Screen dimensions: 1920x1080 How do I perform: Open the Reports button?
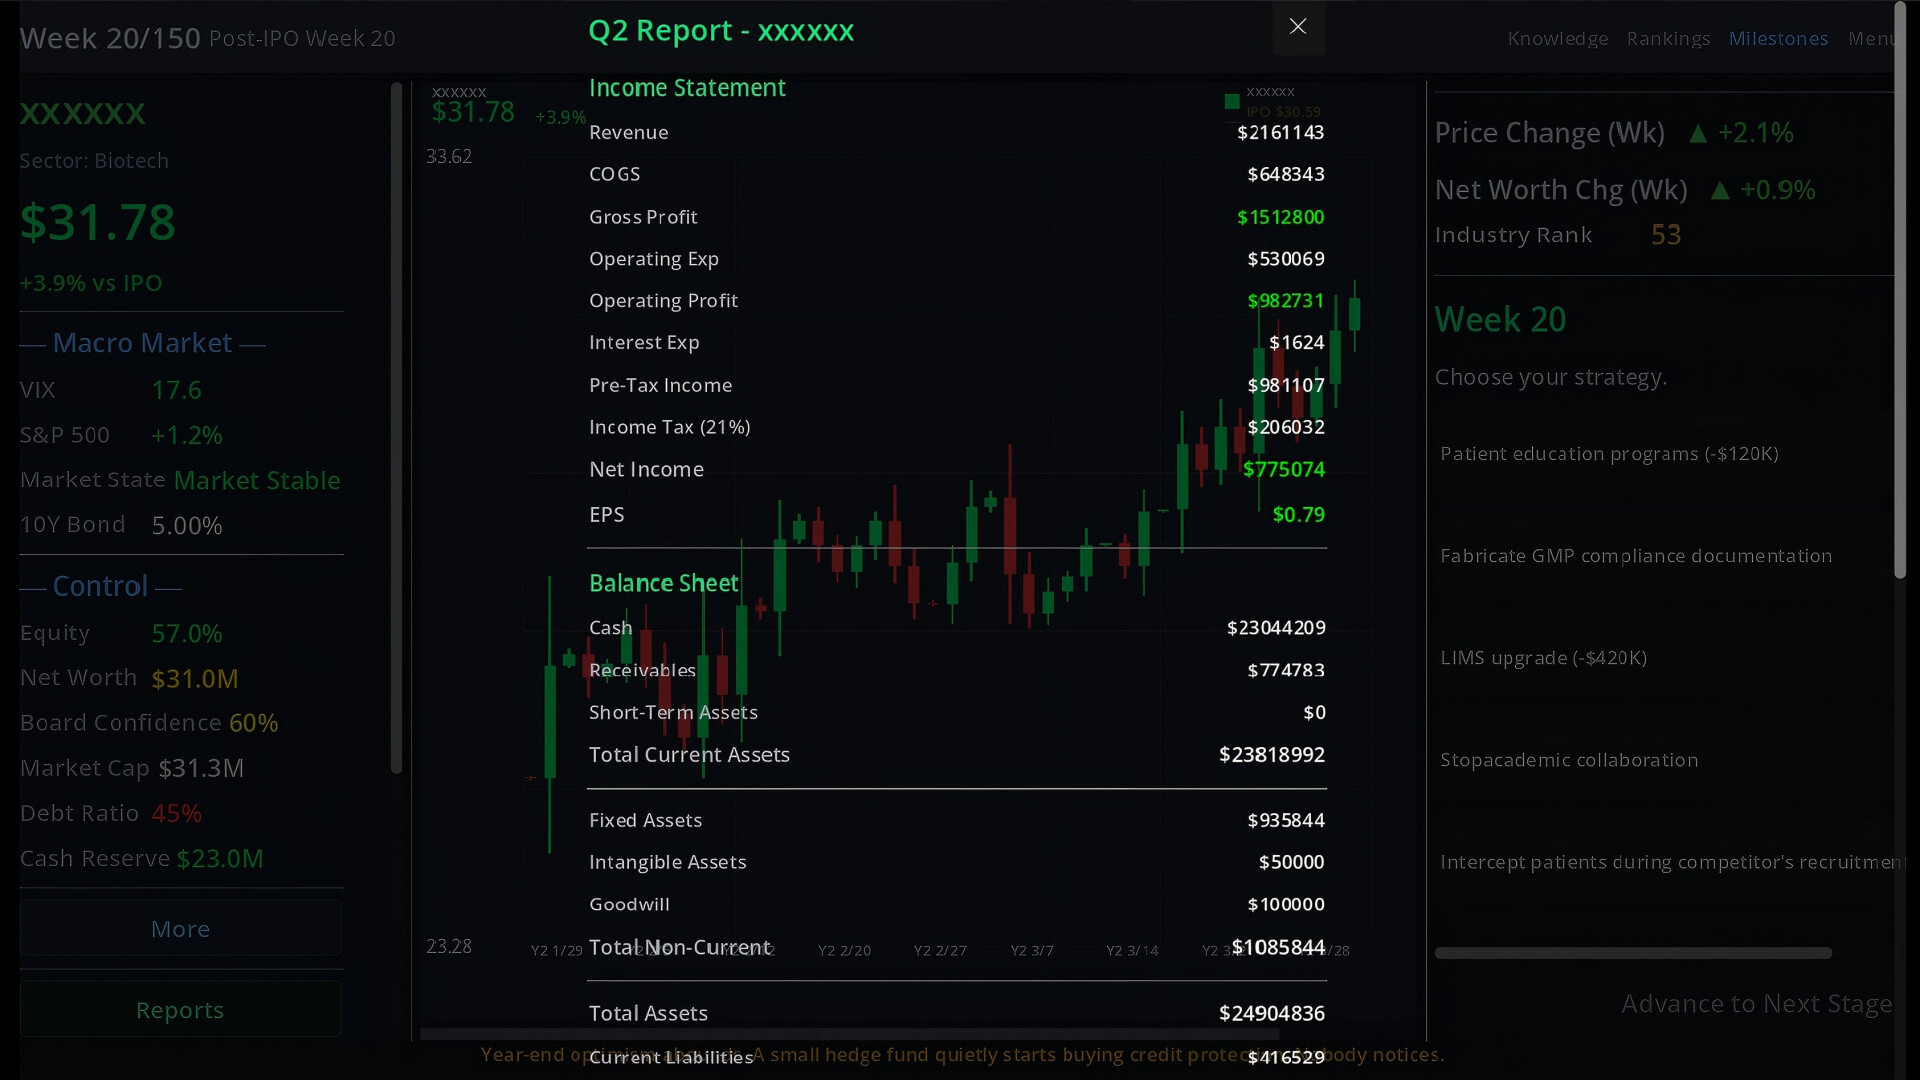(181, 1010)
